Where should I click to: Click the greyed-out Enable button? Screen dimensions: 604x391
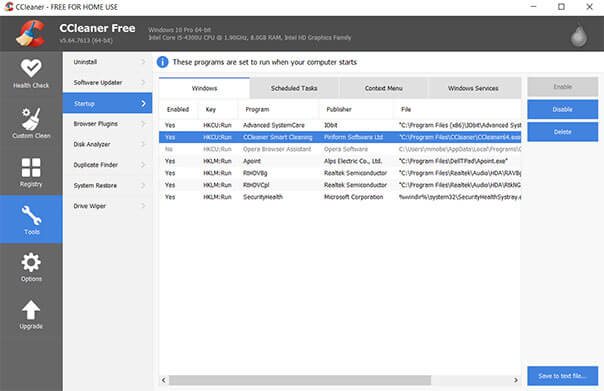pyautogui.click(x=562, y=87)
